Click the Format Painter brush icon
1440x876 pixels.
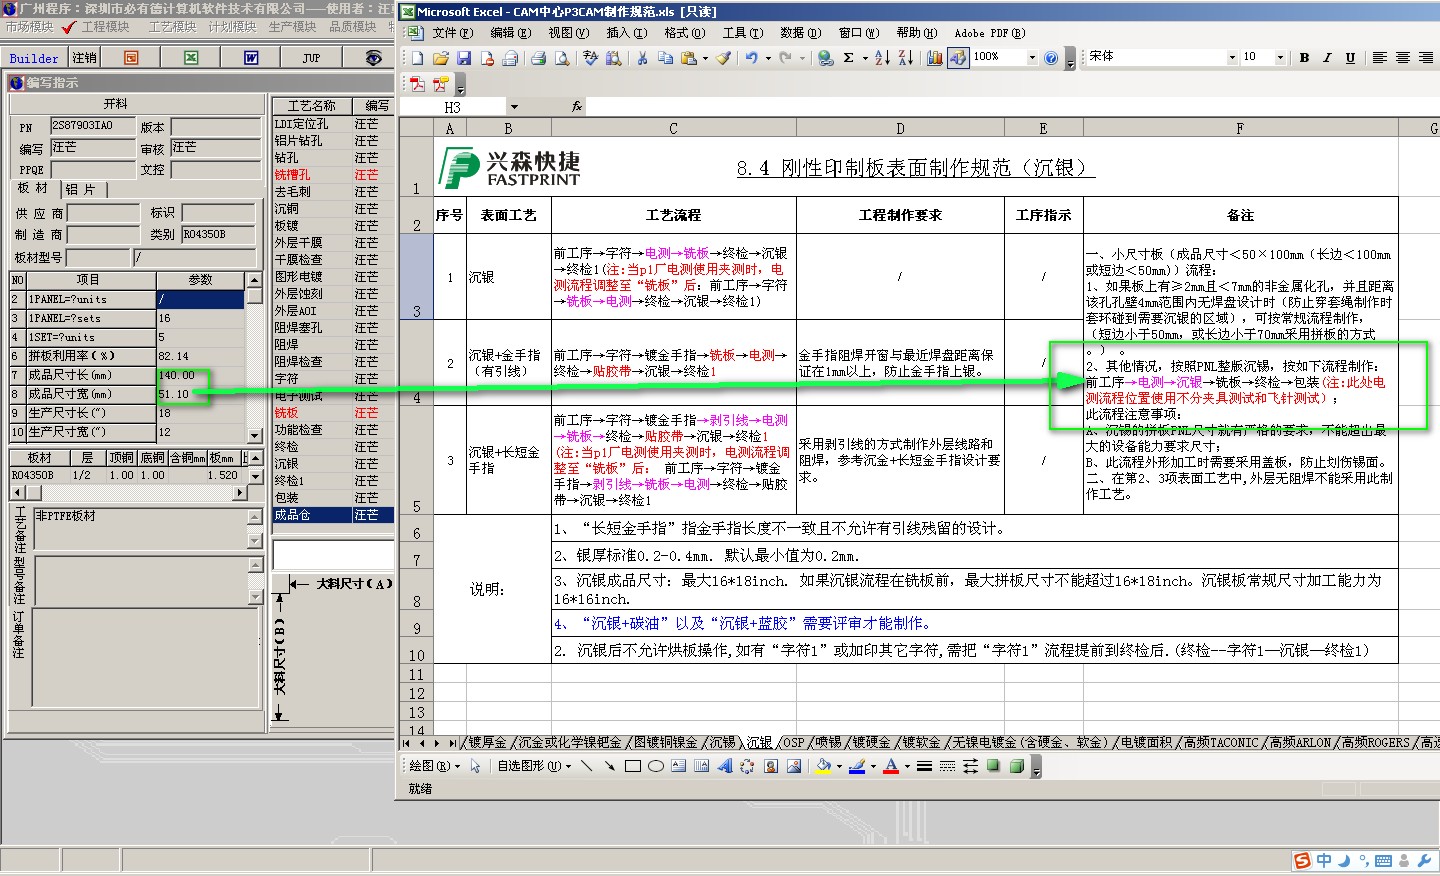[723, 58]
